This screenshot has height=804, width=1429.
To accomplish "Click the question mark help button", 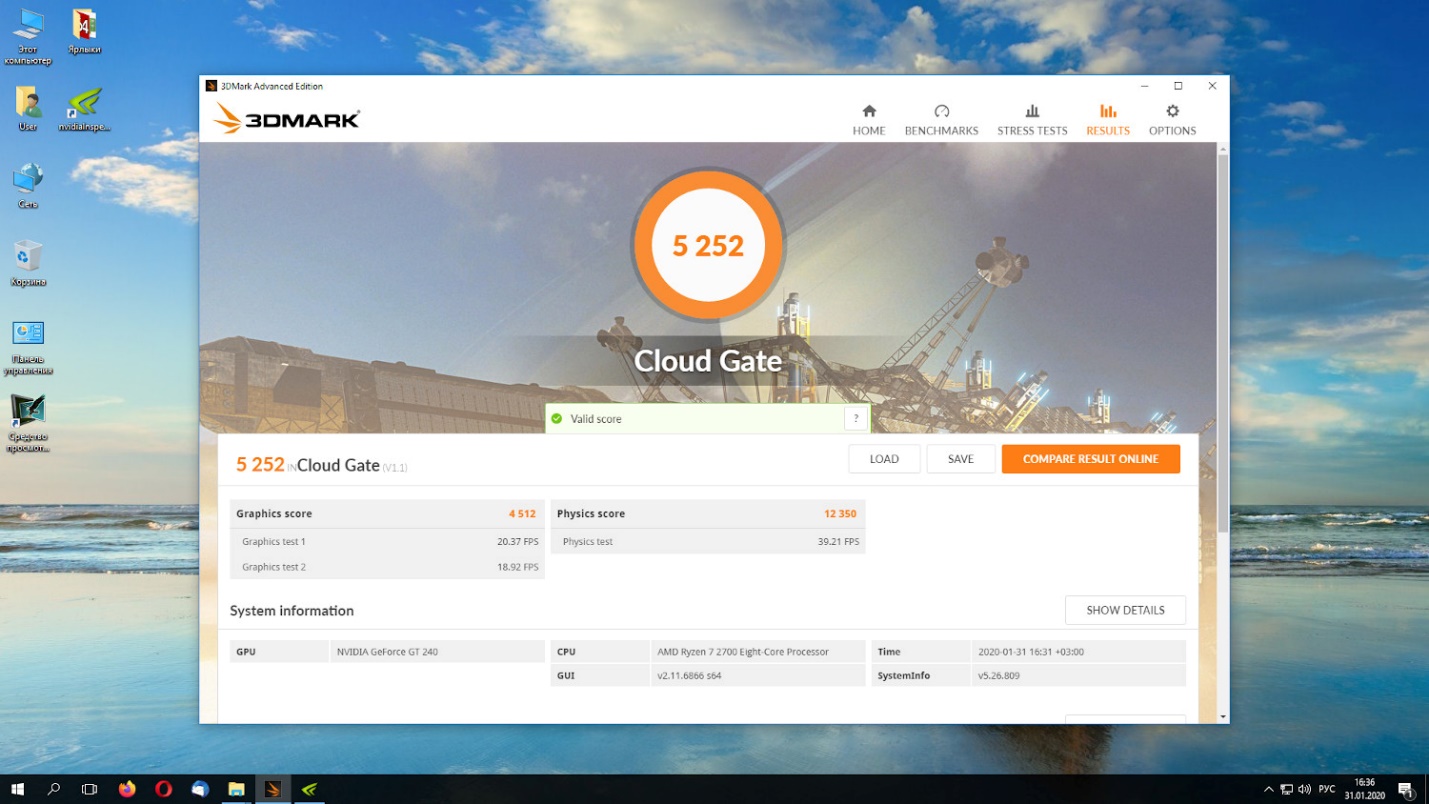I will 856,418.
